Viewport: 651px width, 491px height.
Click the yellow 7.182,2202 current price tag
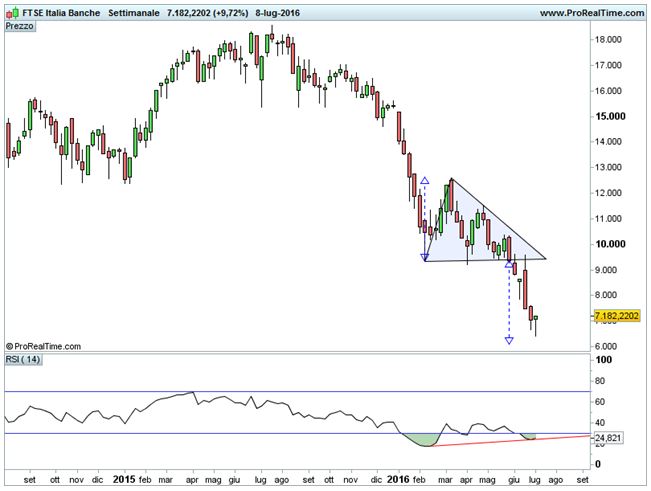(617, 316)
